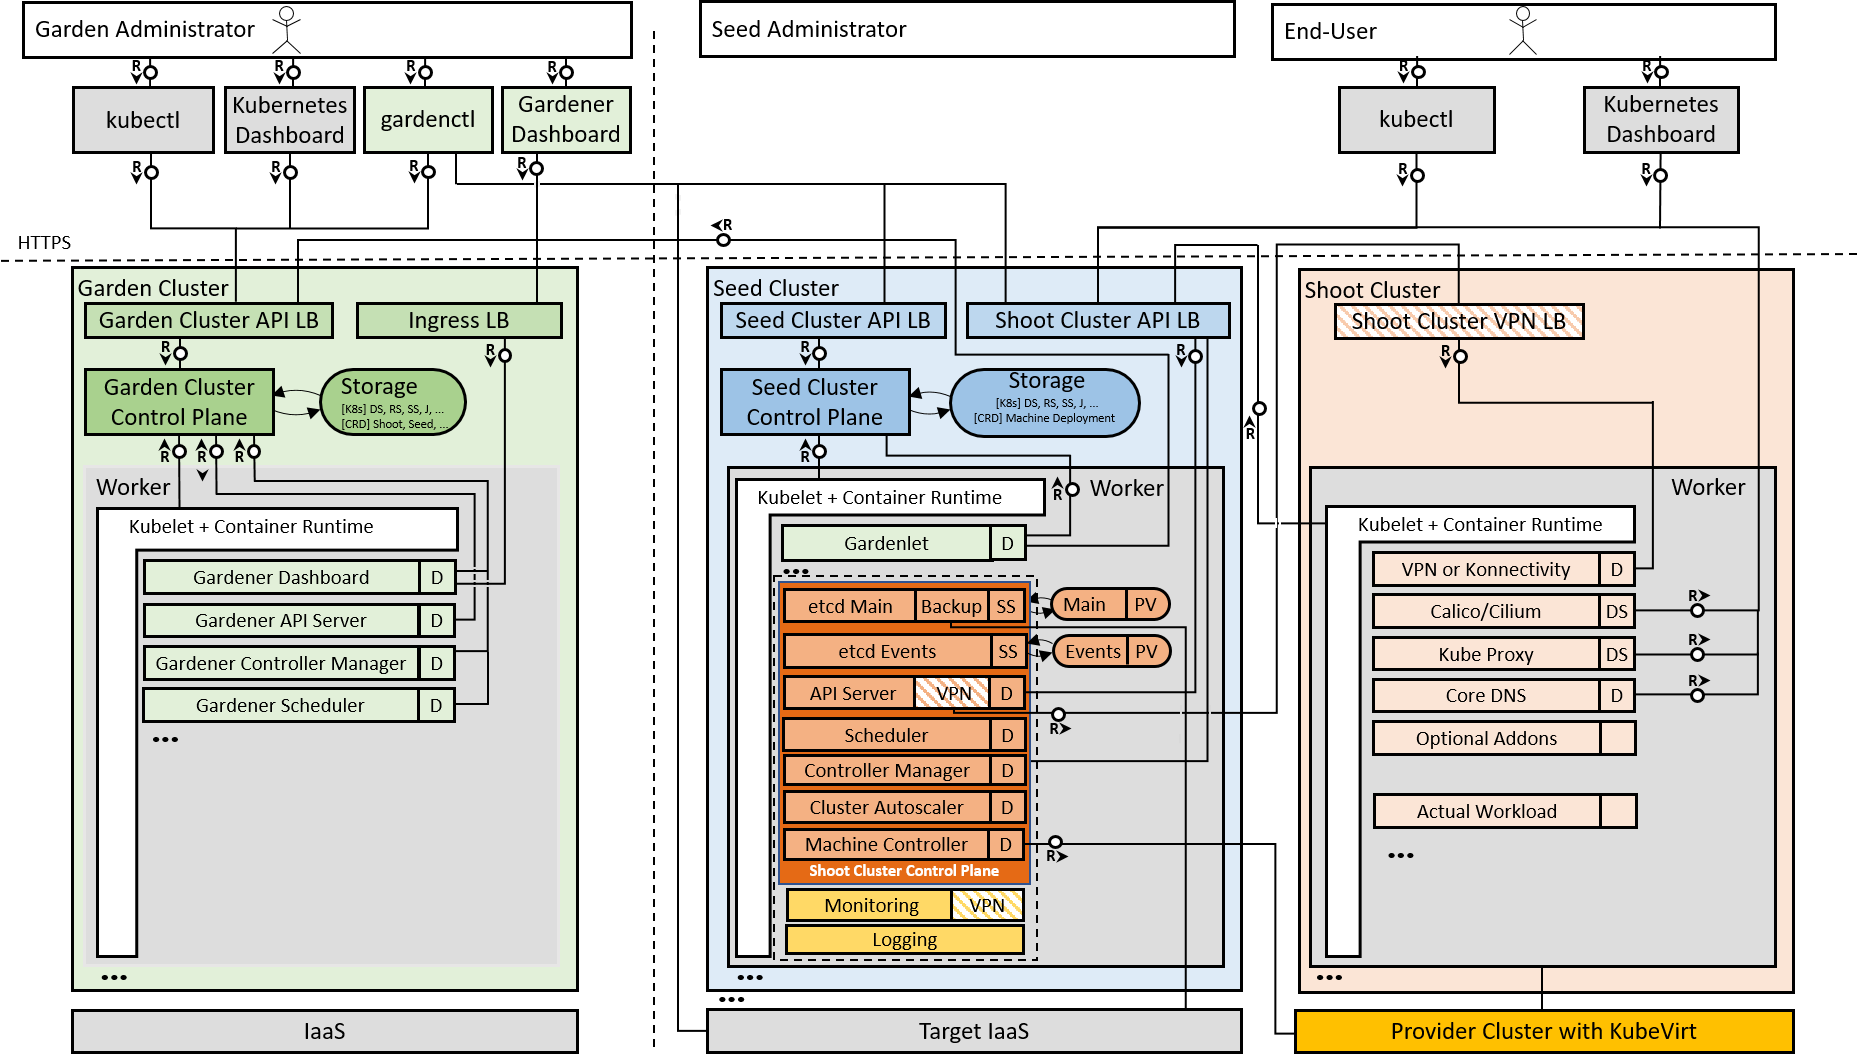The image size is (1860, 1061).
Task: Click the Shoot Cluster VPN LB box
Action: [1458, 321]
